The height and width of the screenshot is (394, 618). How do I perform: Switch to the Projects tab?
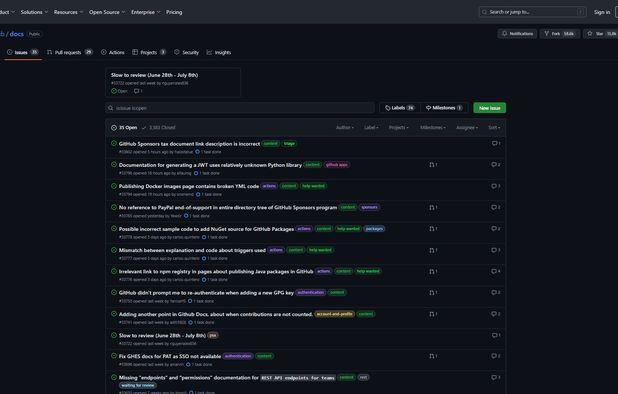point(149,52)
